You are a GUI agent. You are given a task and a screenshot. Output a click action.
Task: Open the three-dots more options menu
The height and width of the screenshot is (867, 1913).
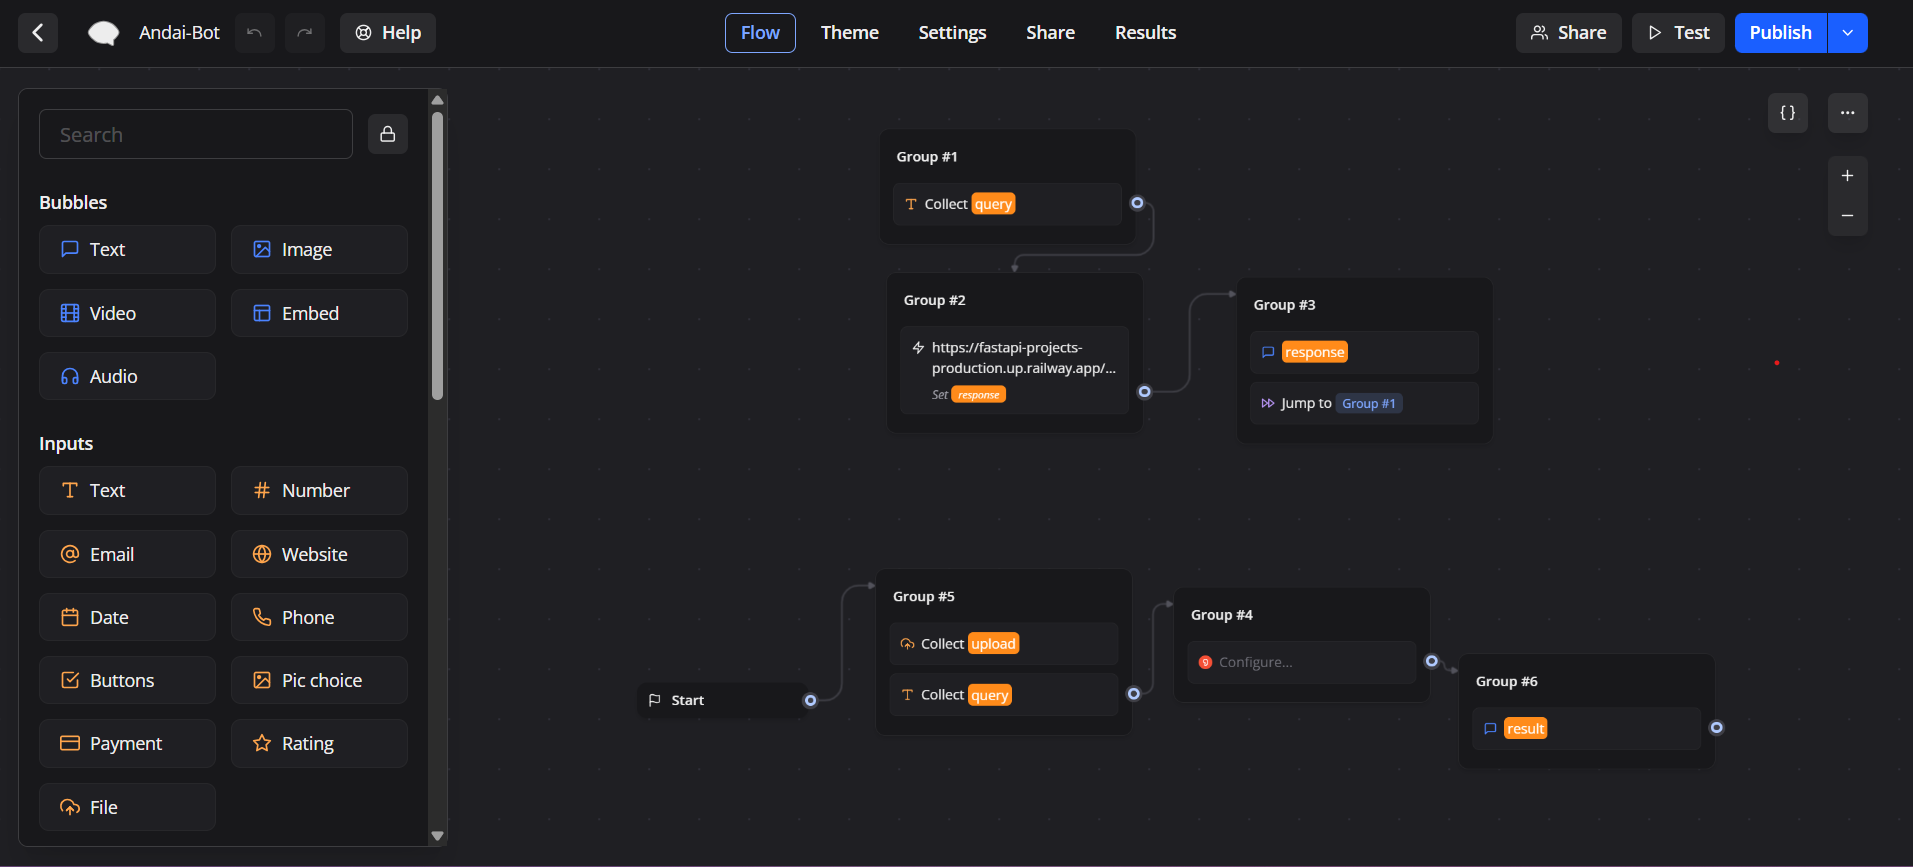pyautogui.click(x=1847, y=113)
